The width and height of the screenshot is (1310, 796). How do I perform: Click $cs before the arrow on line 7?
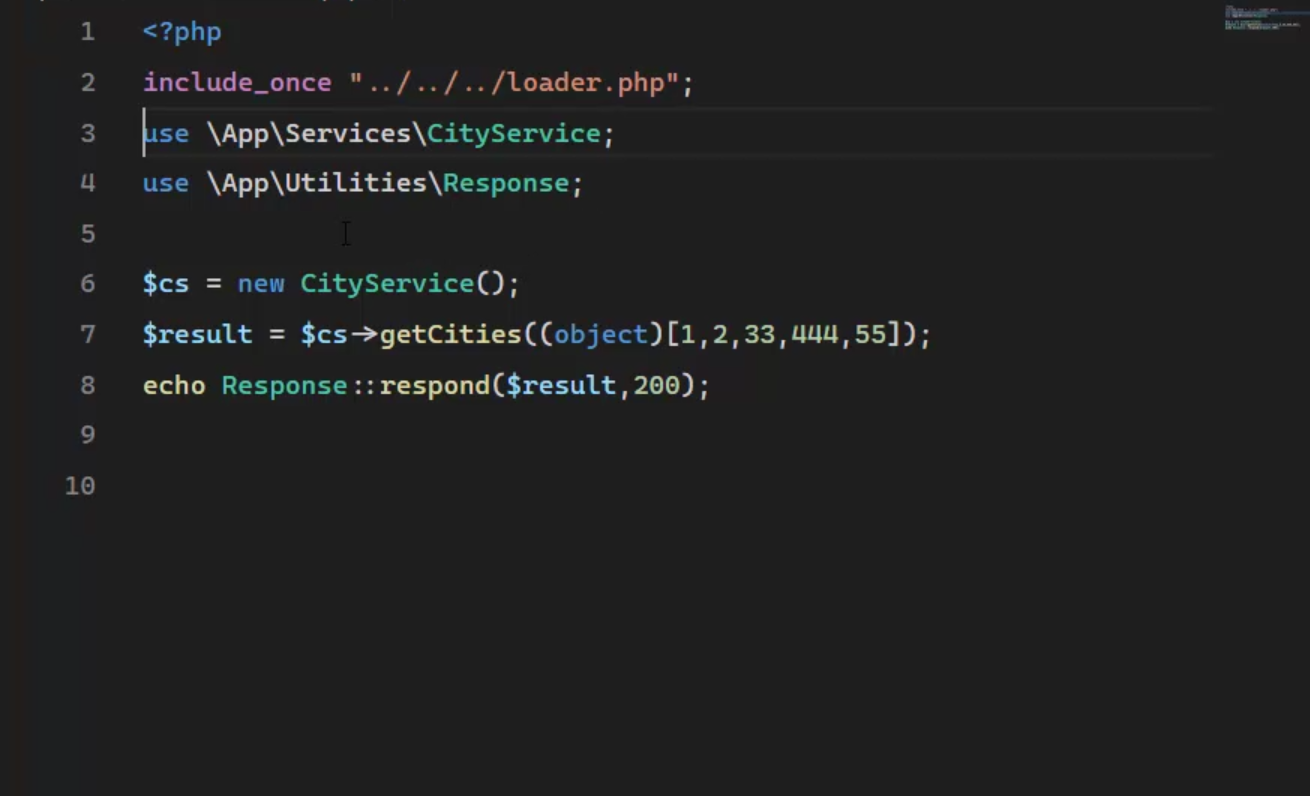pyautogui.click(x=324, y=334)
